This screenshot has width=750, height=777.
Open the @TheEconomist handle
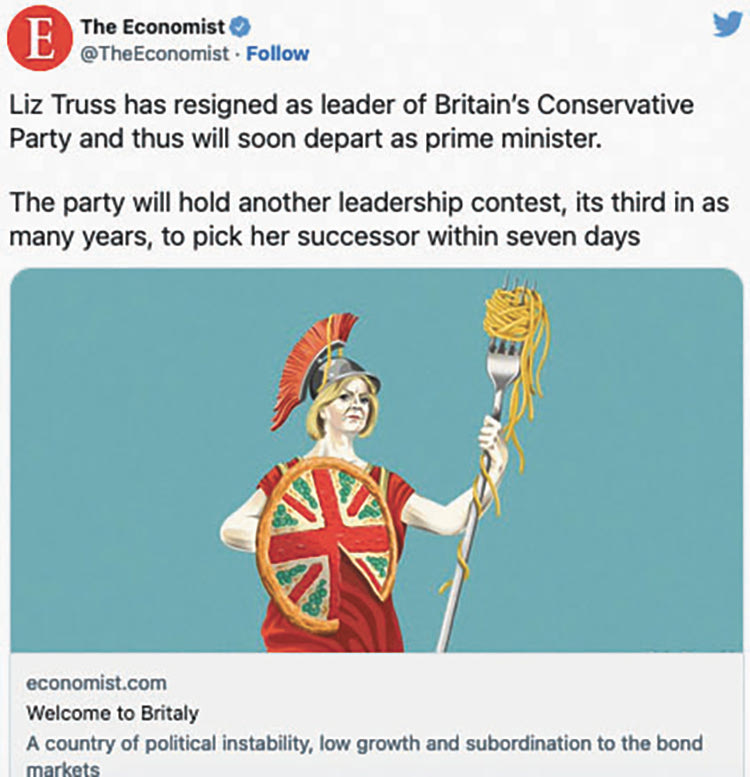coord(155,53)
